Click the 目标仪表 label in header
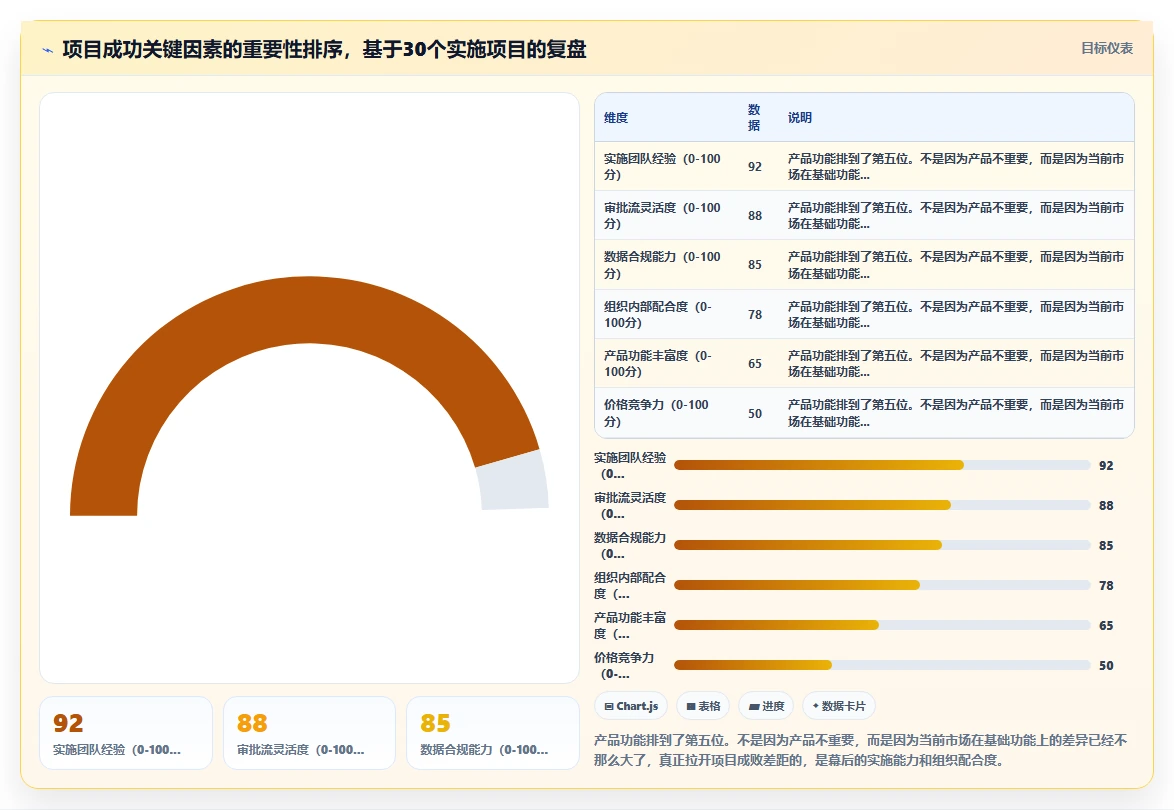 (1107, 49)
